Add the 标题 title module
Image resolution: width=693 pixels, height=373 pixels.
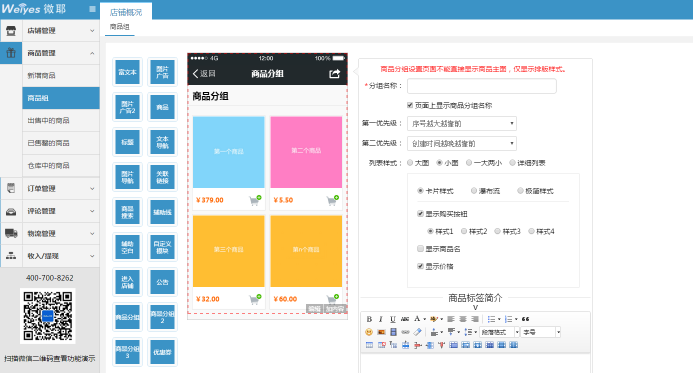[x=127, y=142]
